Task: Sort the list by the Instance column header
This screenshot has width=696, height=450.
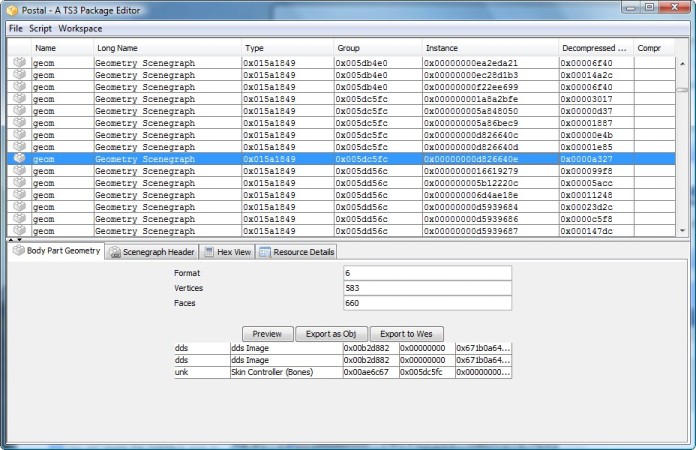Action: pyautogui.click(x=489, y=47)
